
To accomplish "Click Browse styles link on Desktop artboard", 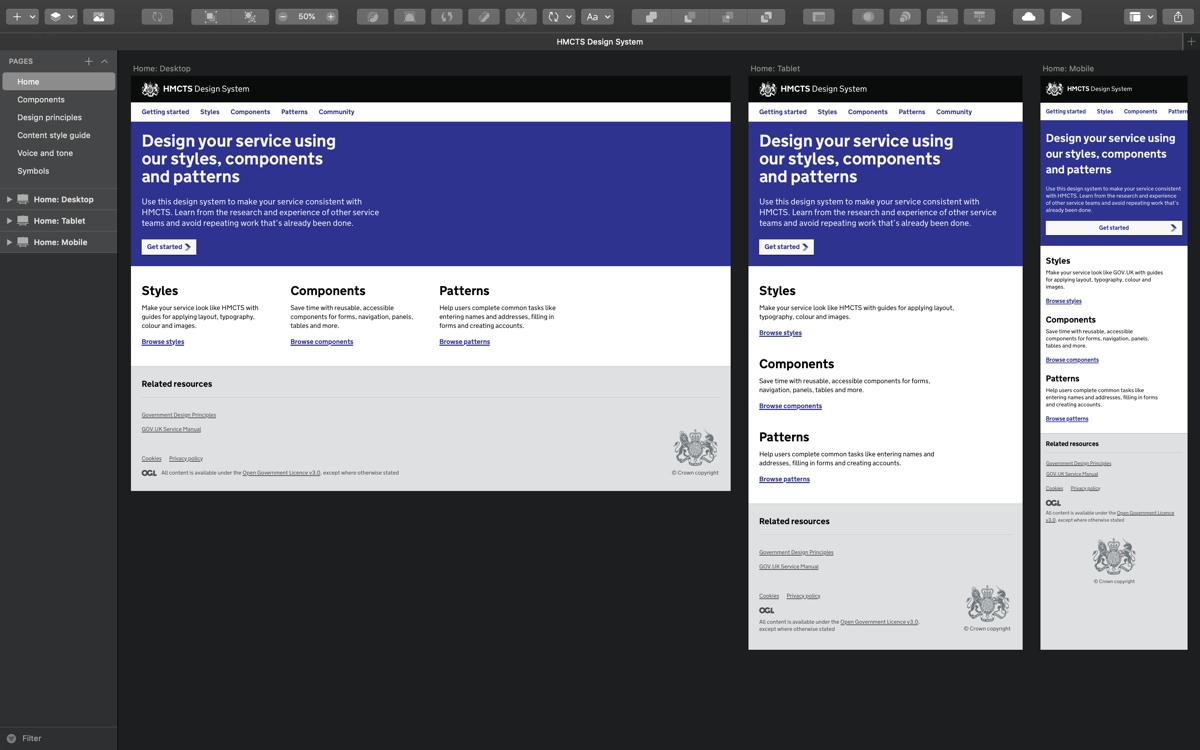I will pos(163,342).
